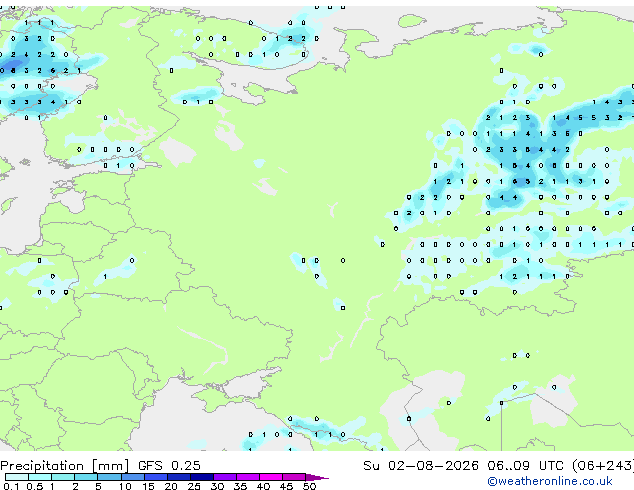The height and width of the screenshot is (490, 634).
Task: Click the '30' legend scale label
Action: click(x=217, y=486)
